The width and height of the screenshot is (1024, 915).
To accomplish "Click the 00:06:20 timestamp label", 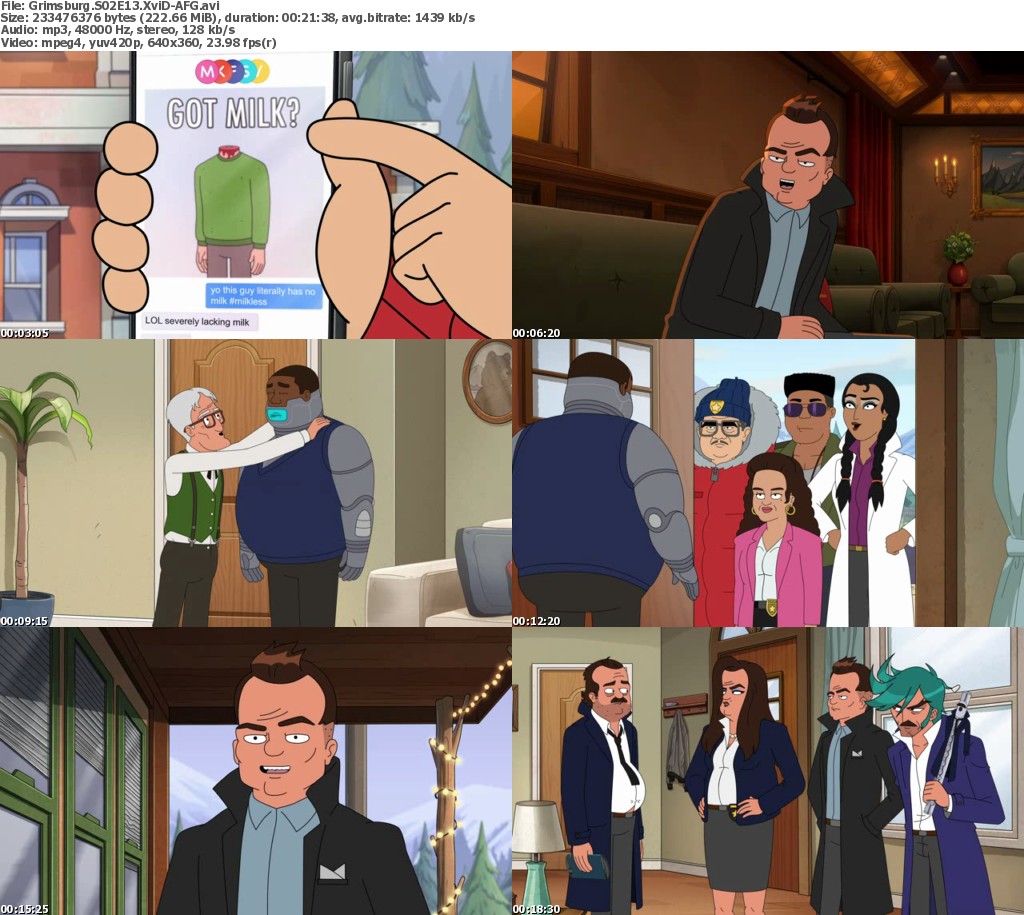I will tap(537, 333).
